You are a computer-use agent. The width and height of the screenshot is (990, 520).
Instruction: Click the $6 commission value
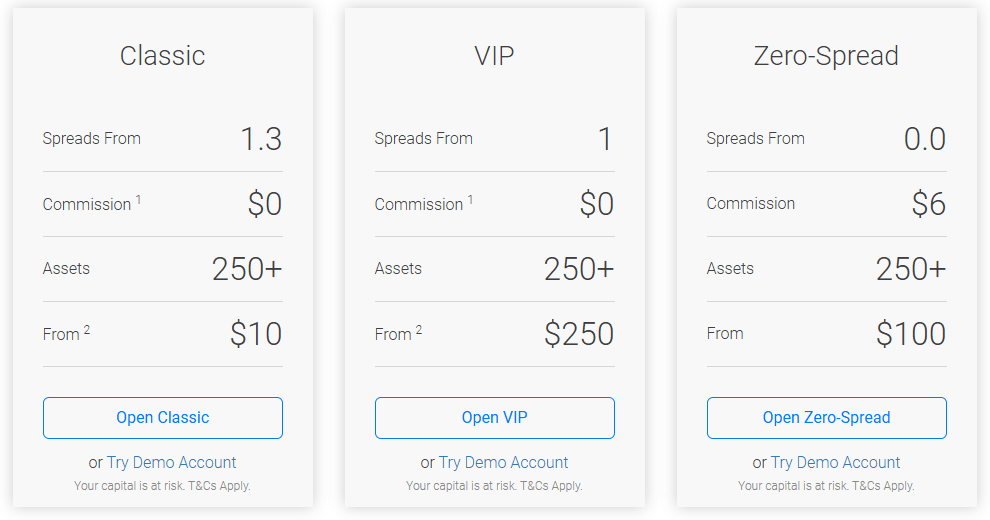coord(929,204)
